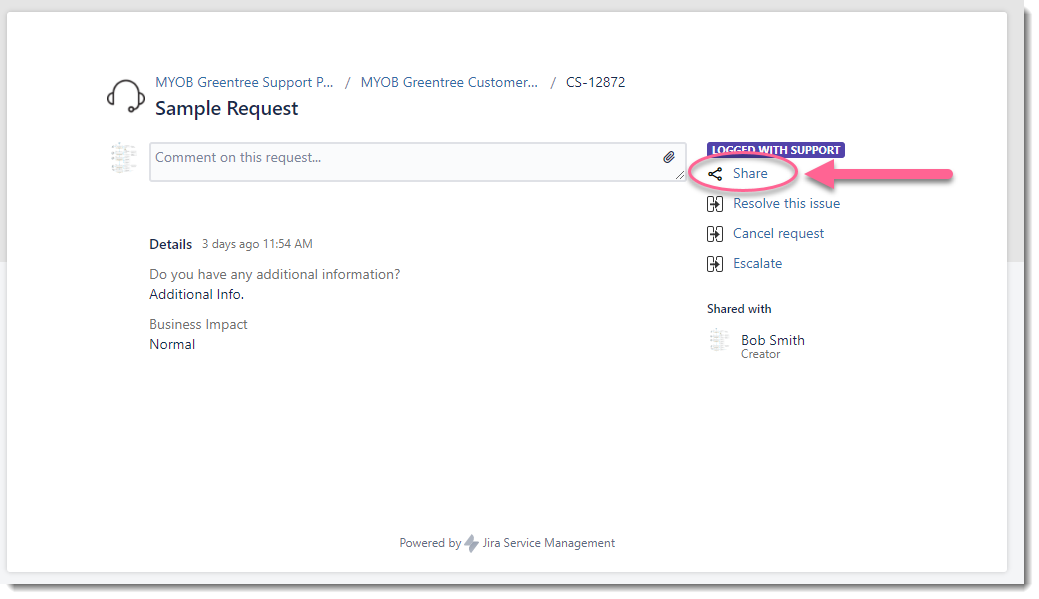Image resolution: width=1039 pixels, height=599 pixels.
Task: Click the additional information question label
Action: click(x=274, y=274)
